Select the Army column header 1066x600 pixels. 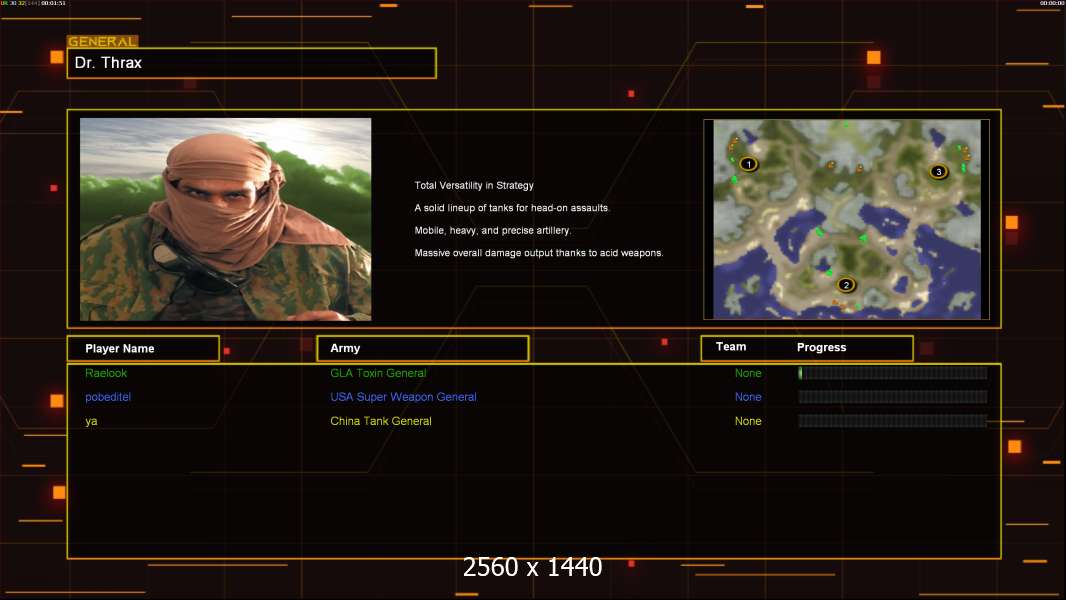[422, 348]
